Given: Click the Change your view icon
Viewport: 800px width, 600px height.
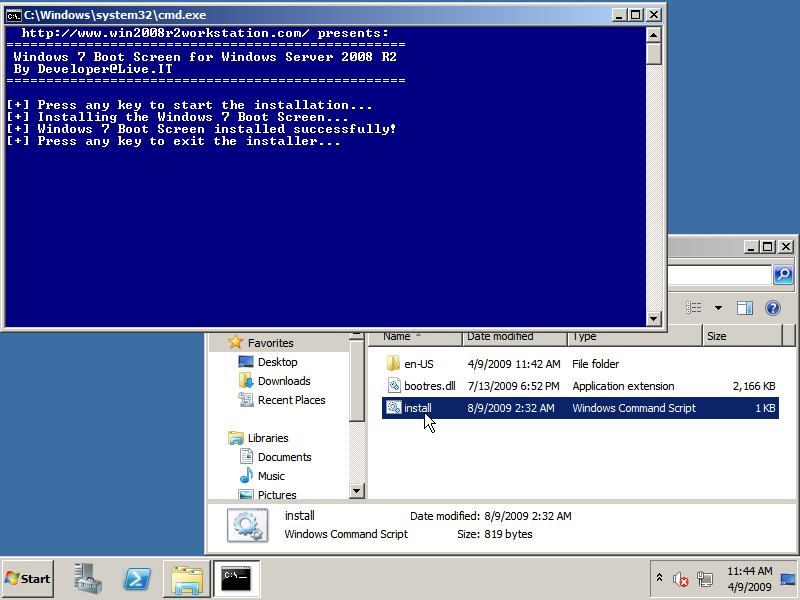Looking at the screenshot, I should click(x=693, y=308).
